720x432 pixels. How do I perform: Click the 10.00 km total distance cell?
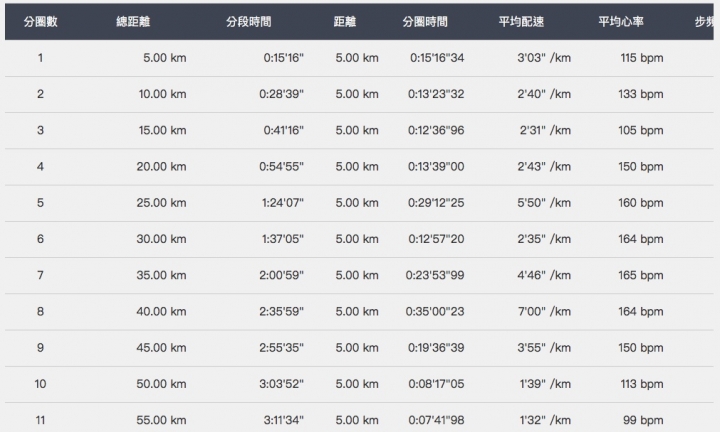163,94
